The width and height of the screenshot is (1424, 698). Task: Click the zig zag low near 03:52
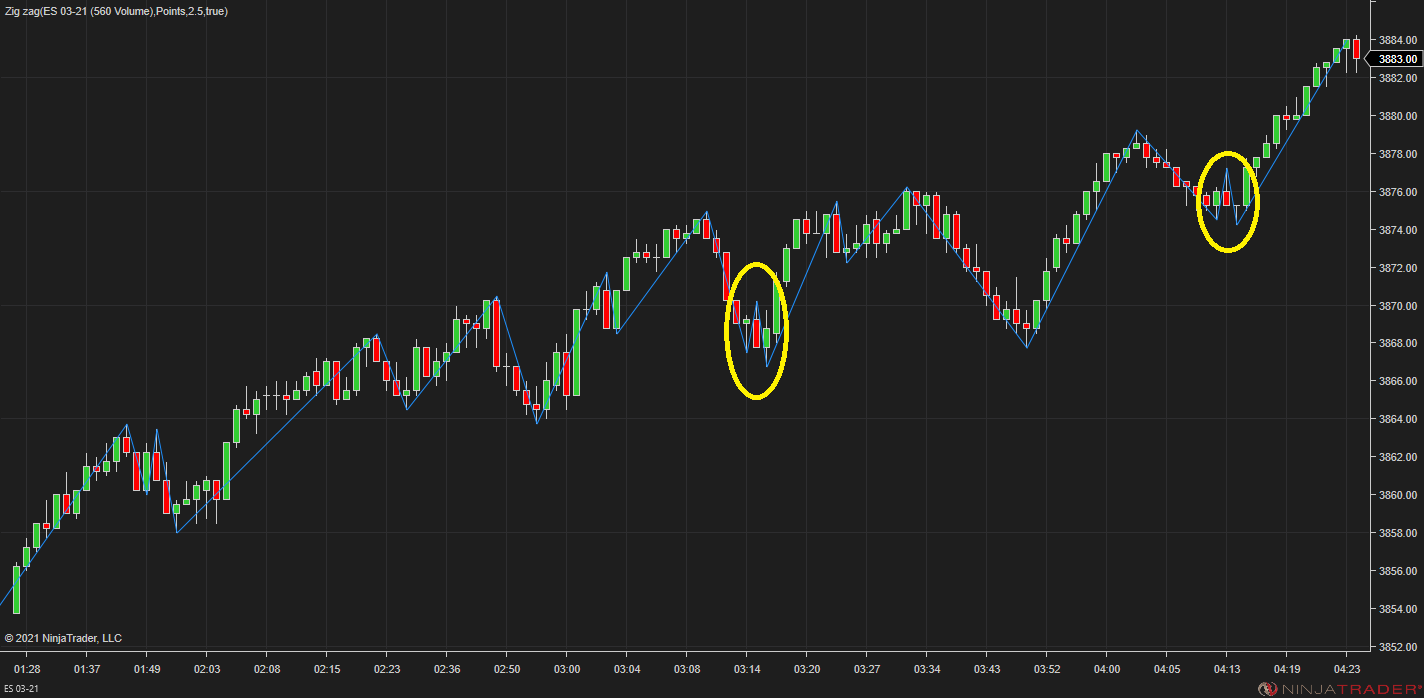pyautogui.click(x=1027, y=347)
